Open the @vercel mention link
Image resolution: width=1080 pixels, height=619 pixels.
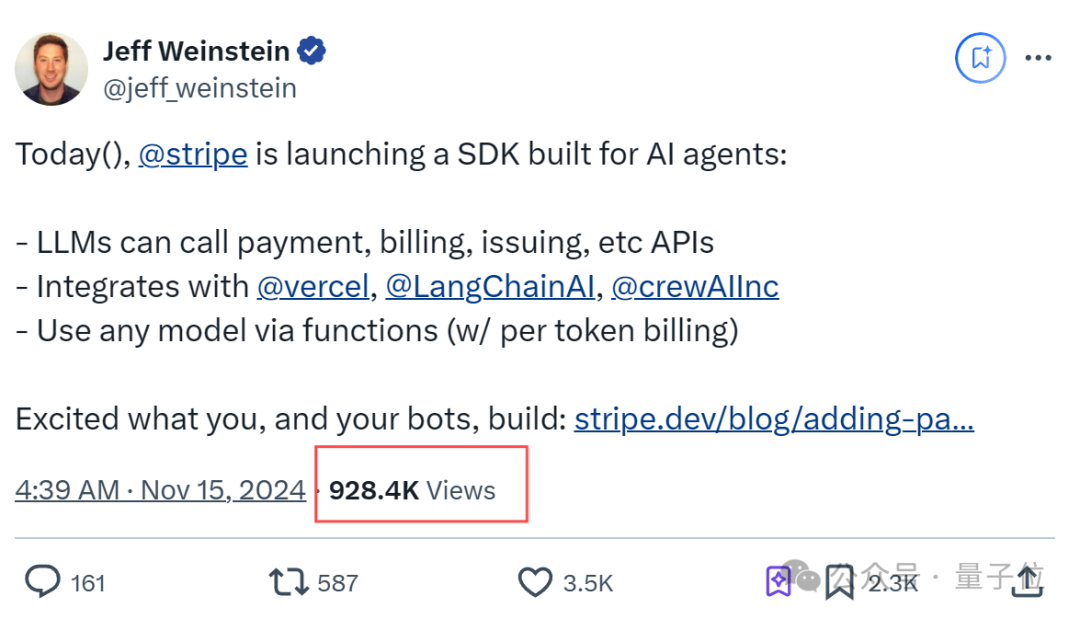coord(313,286)
